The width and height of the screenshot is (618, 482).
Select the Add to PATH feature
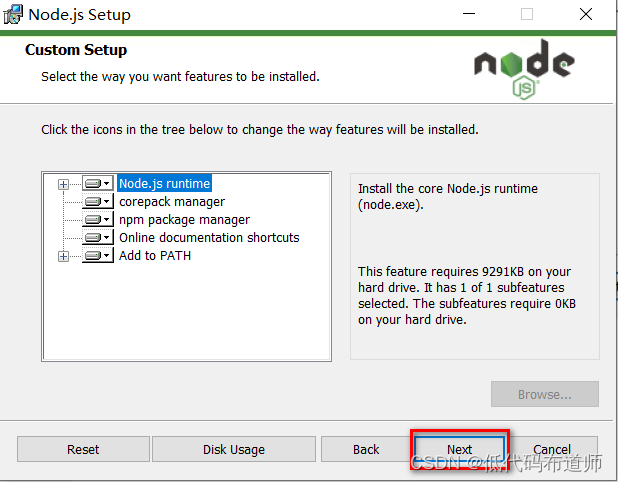(x=155, y=256)
